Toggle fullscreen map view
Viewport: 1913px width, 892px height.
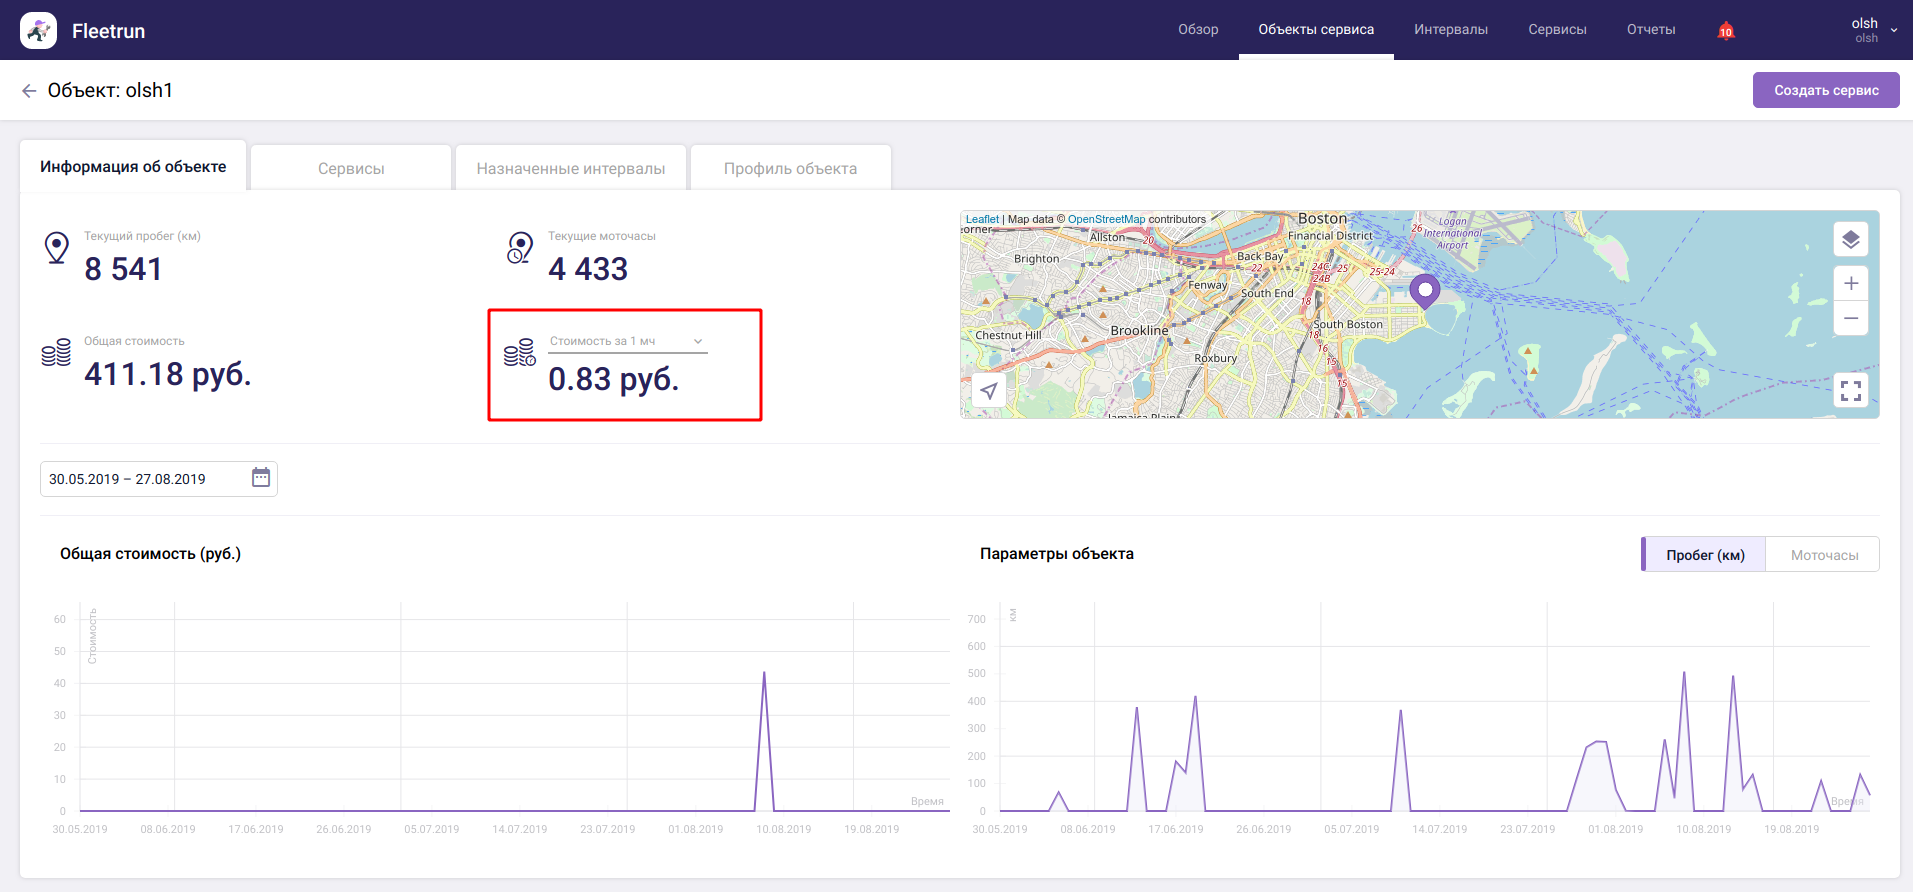click(1850, 391)
